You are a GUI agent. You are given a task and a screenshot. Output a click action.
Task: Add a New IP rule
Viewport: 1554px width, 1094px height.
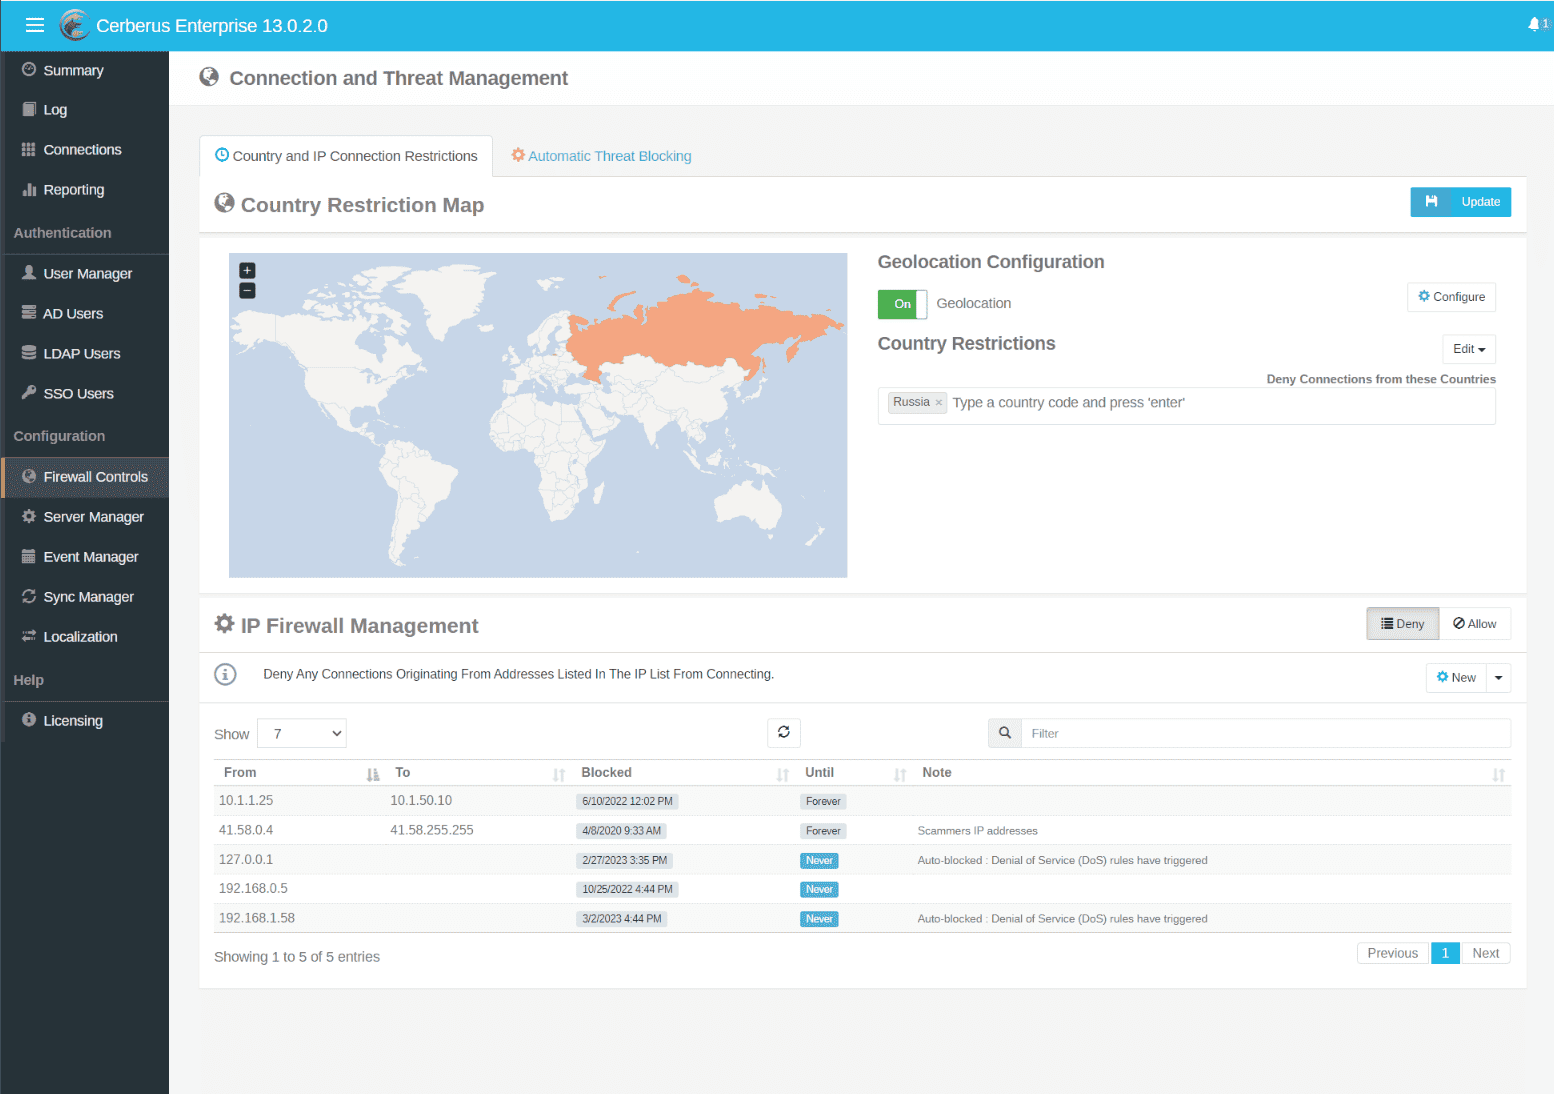[x=1456, y=678]
